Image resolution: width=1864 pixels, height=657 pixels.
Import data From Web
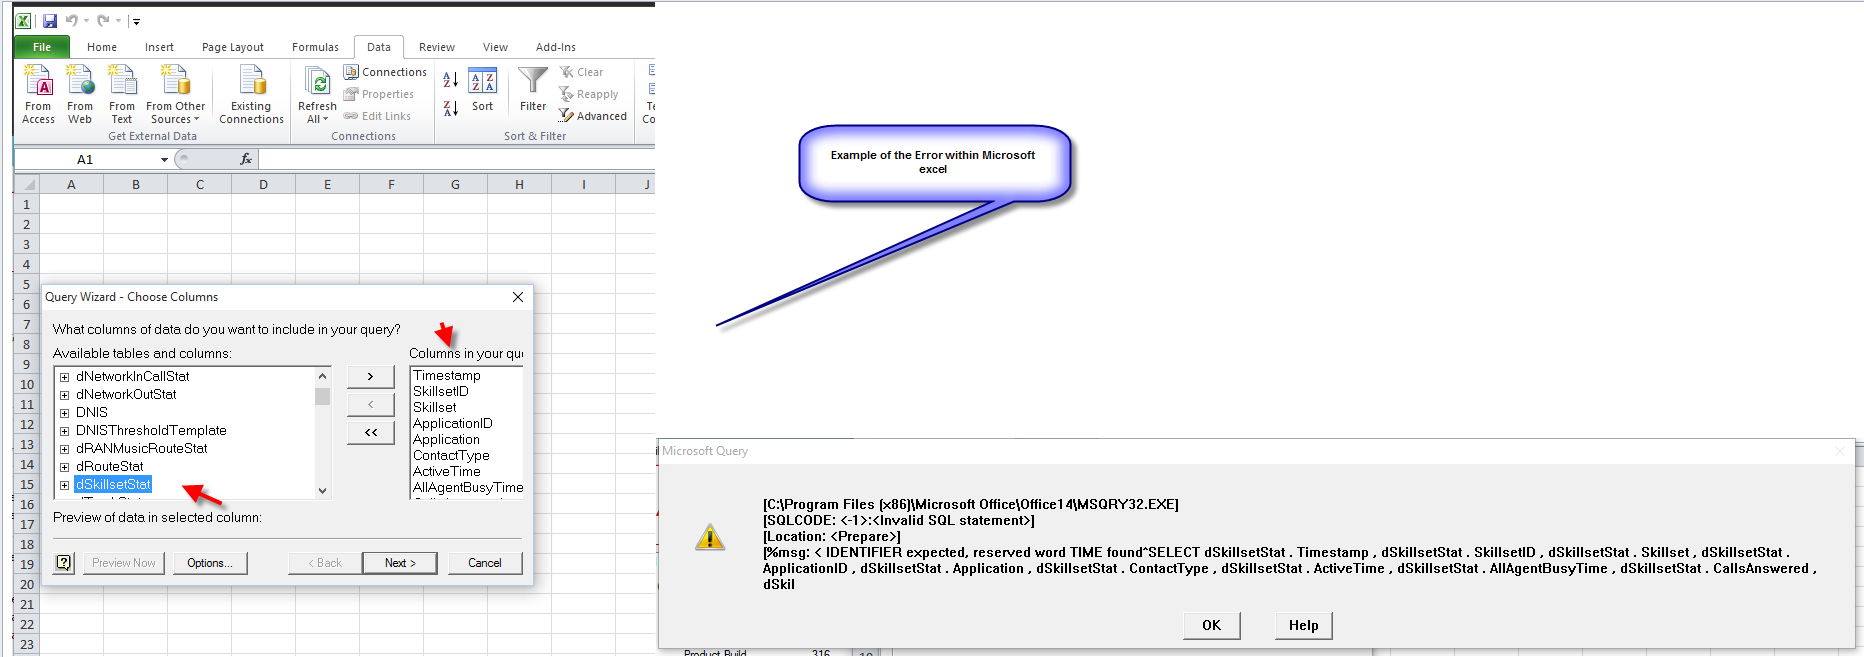(x=80, y=95)
